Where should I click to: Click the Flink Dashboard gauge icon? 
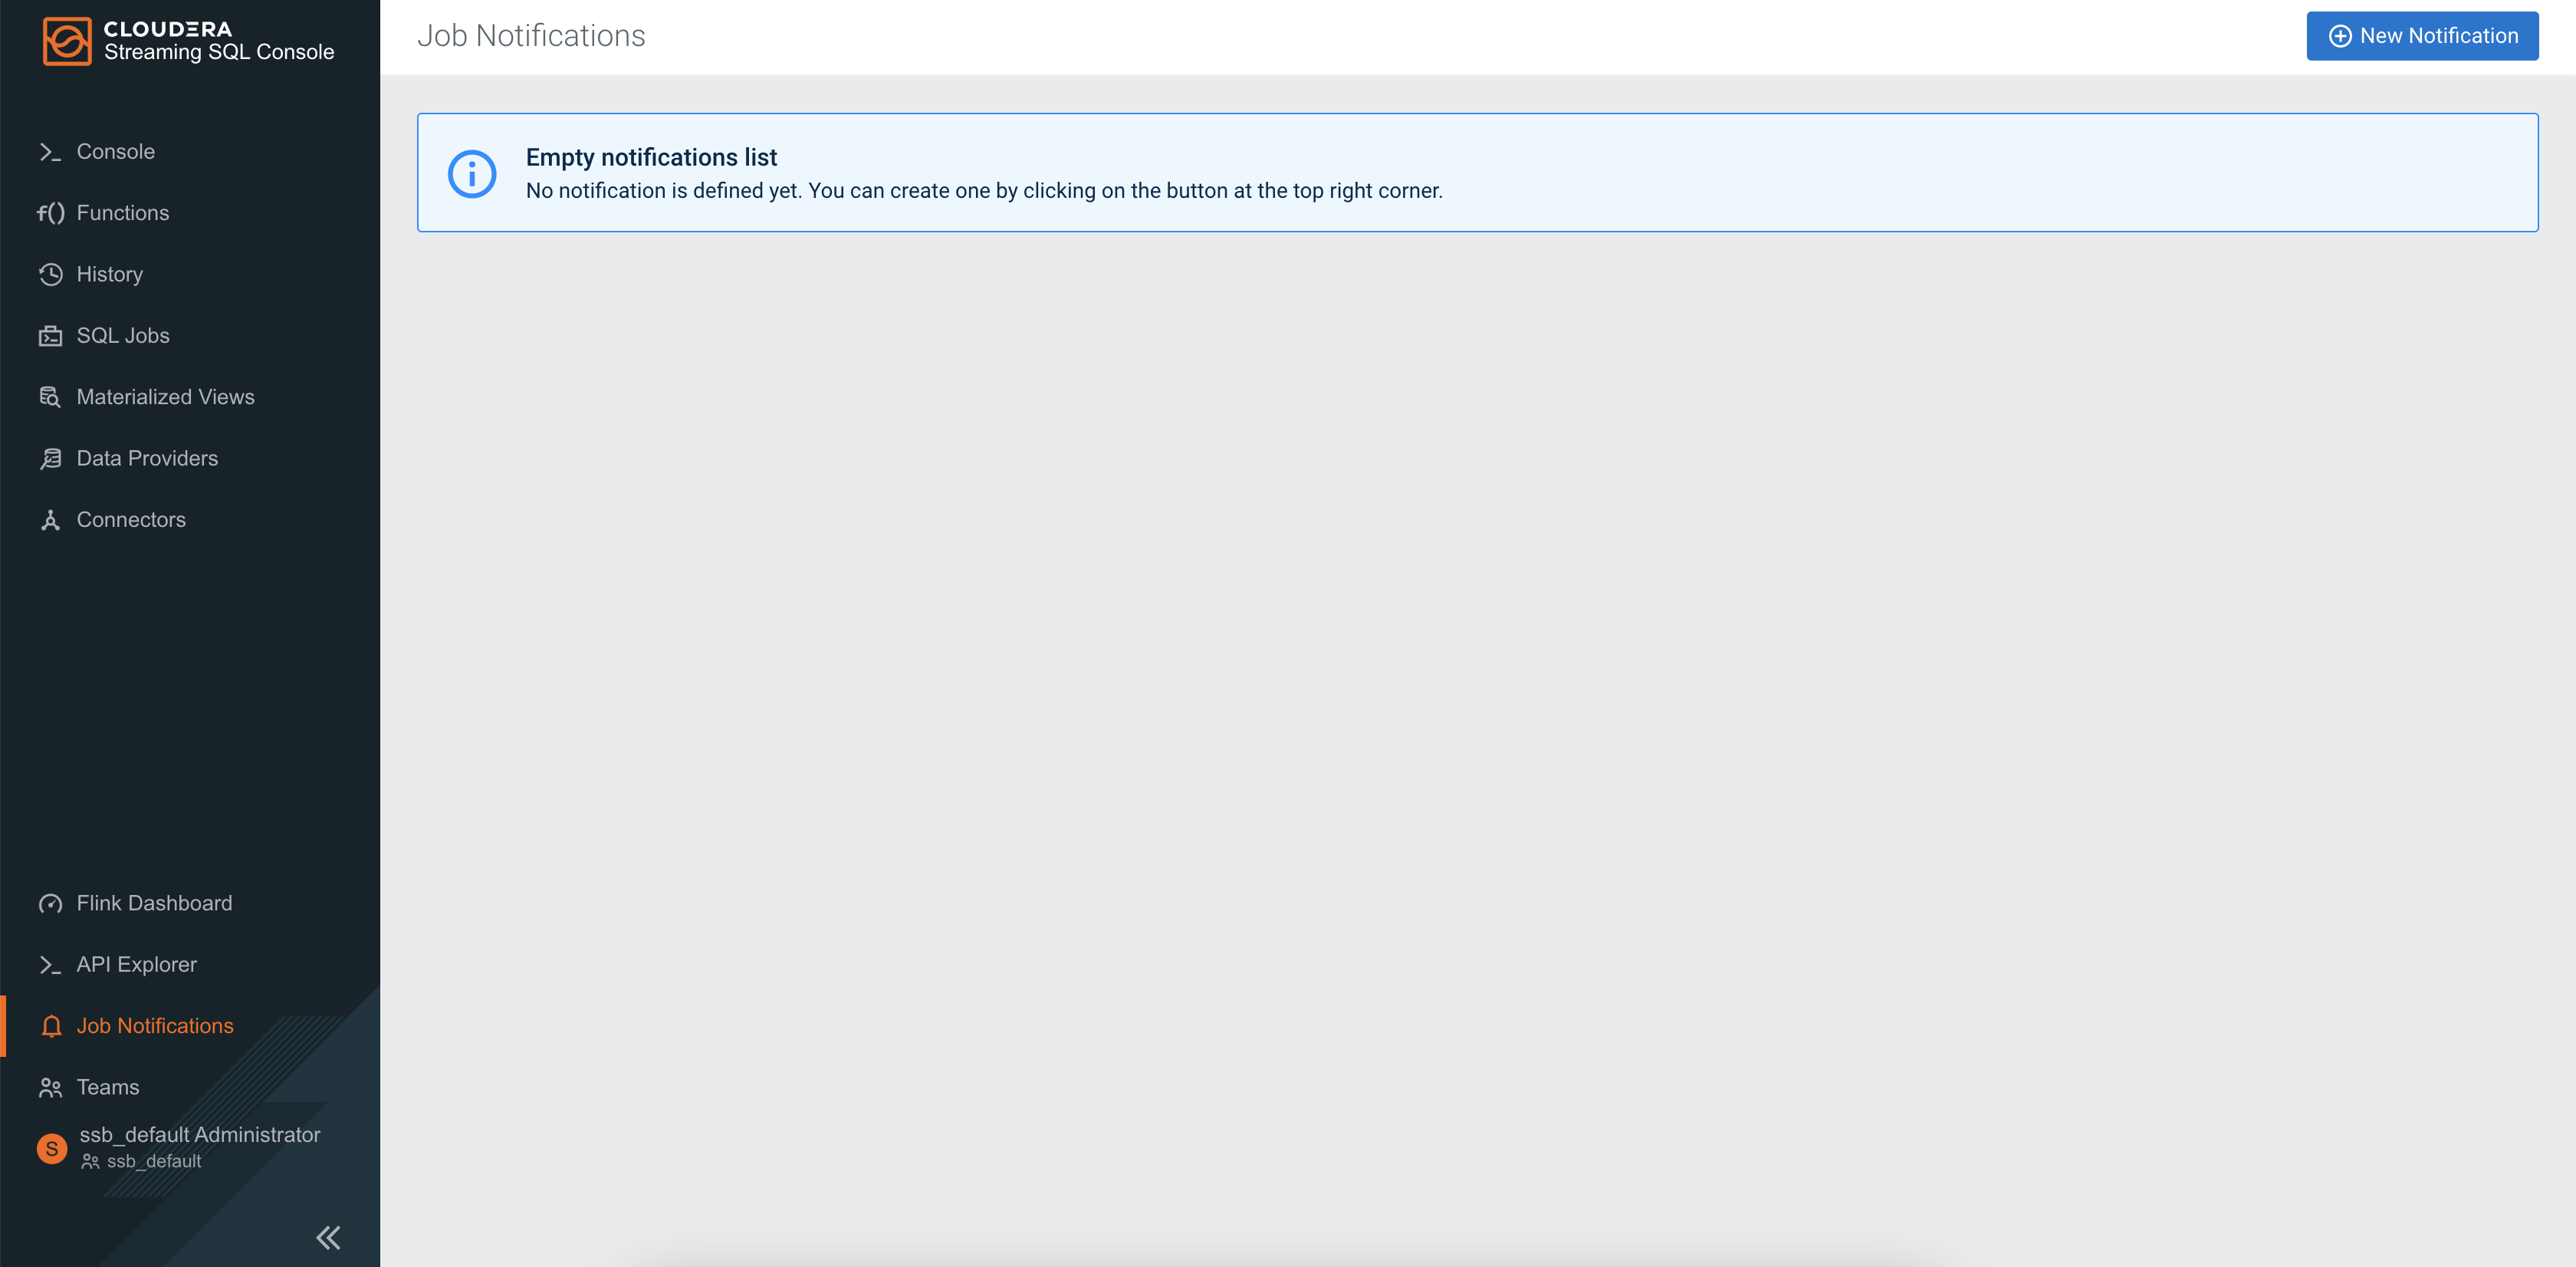click(50, 904)
